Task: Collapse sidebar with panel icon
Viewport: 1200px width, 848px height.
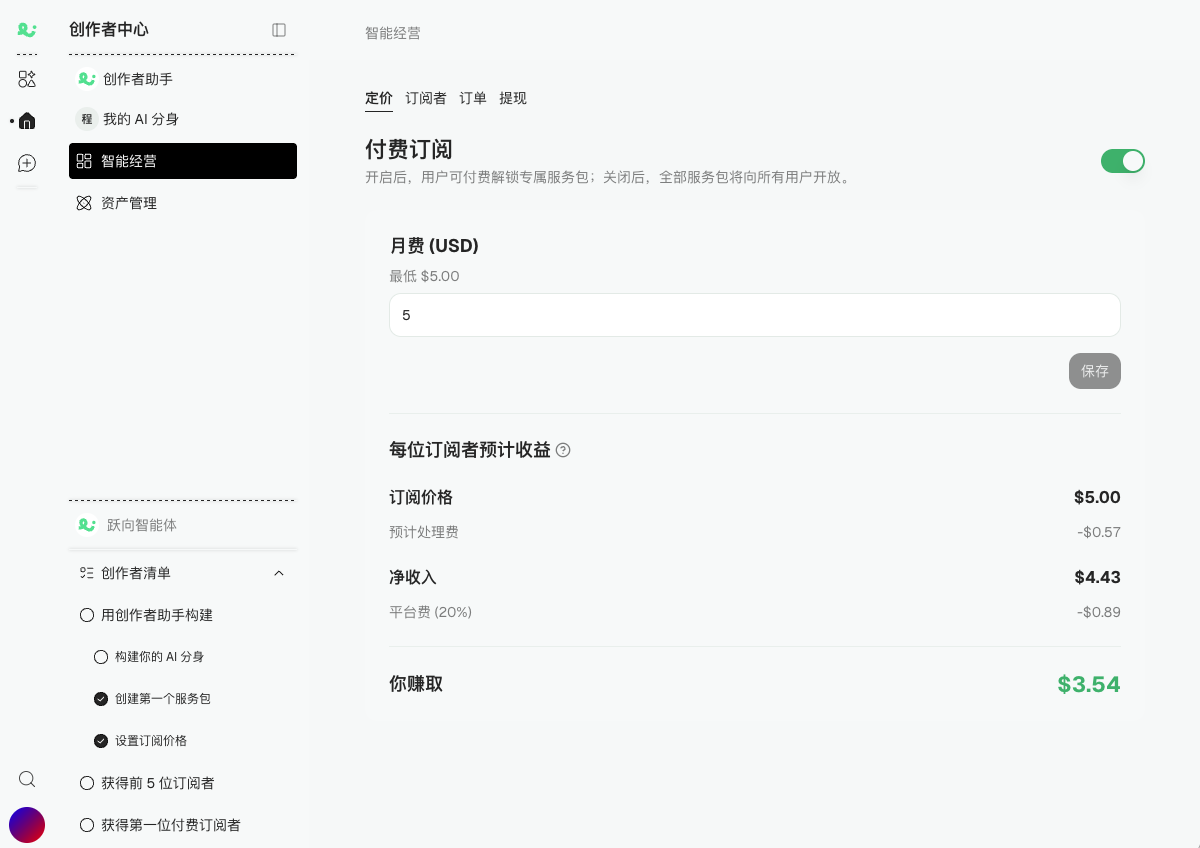Action: pyautogui.click(x=279, y=30)
